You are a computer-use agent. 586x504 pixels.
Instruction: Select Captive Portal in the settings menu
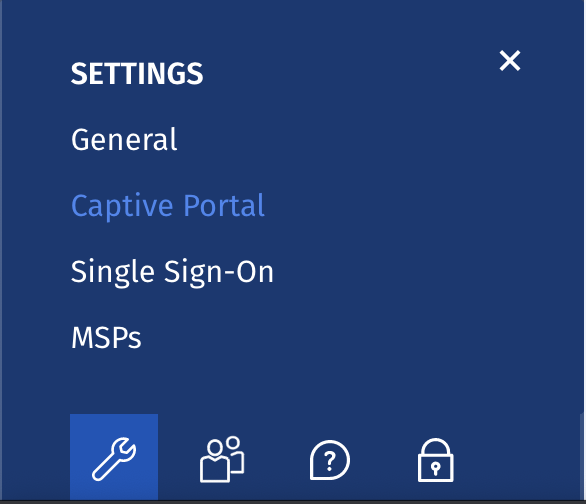168,206
